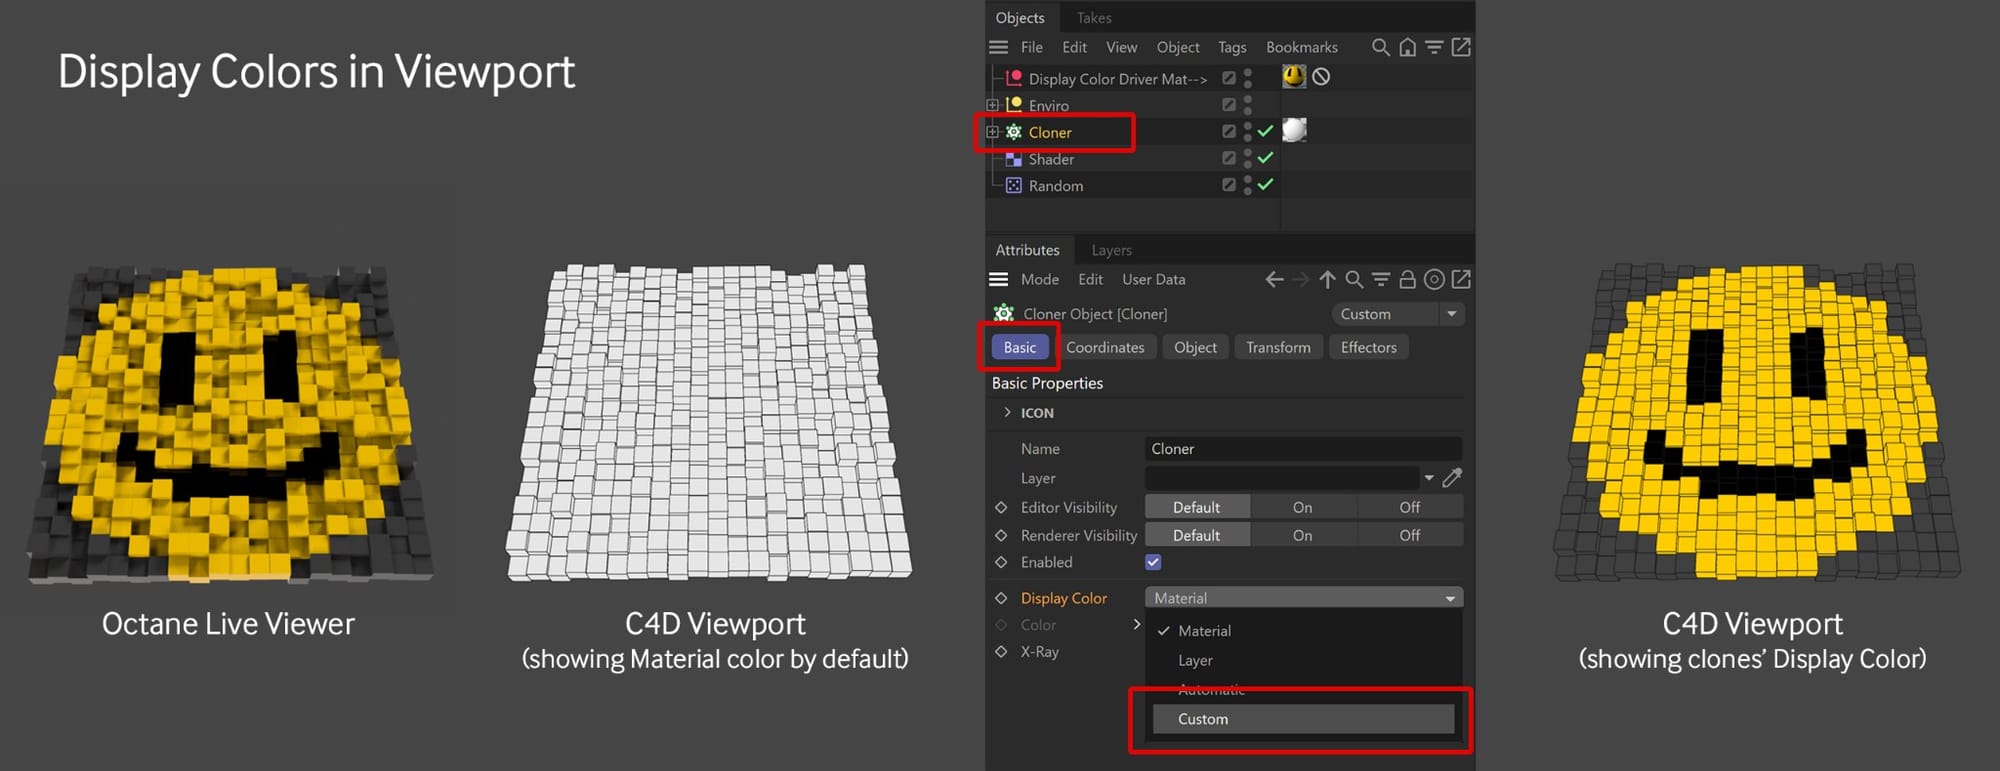Click the home icon in Objects panel

point(1407,47)
